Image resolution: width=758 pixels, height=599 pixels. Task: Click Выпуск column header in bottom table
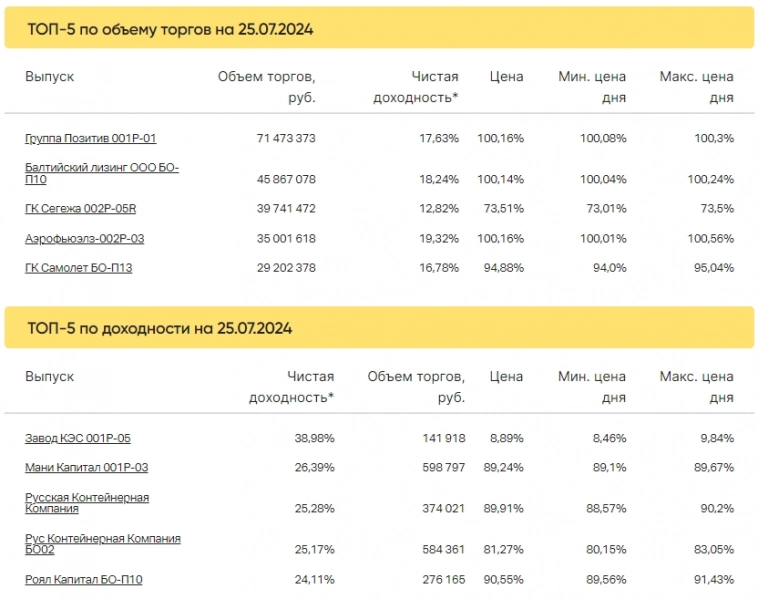pyautogui.click(x=49, y=377)
